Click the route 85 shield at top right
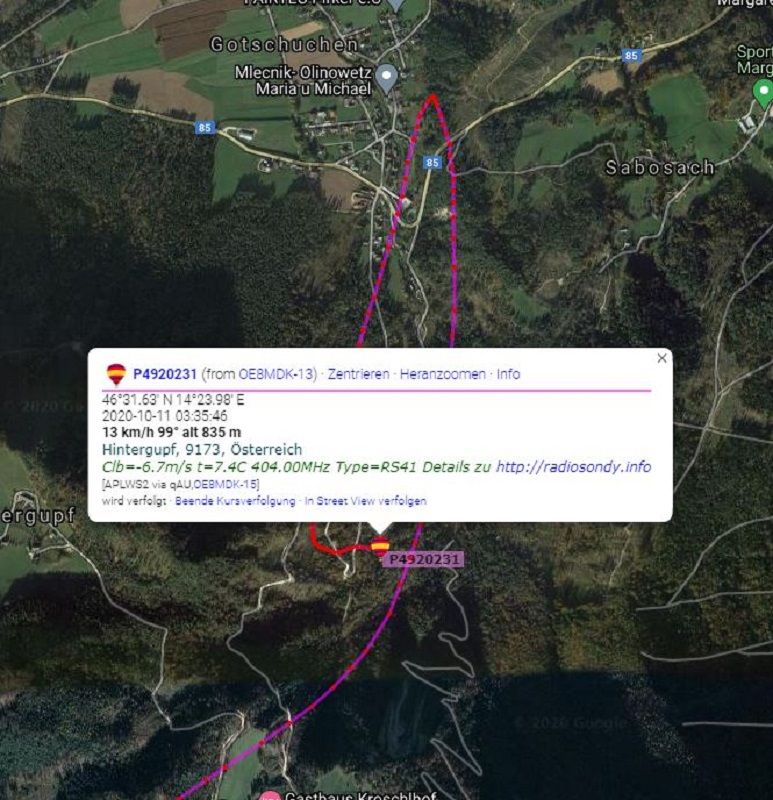Image resolution: width=773 pixels, height=800 pixels. tap(631, 56)
